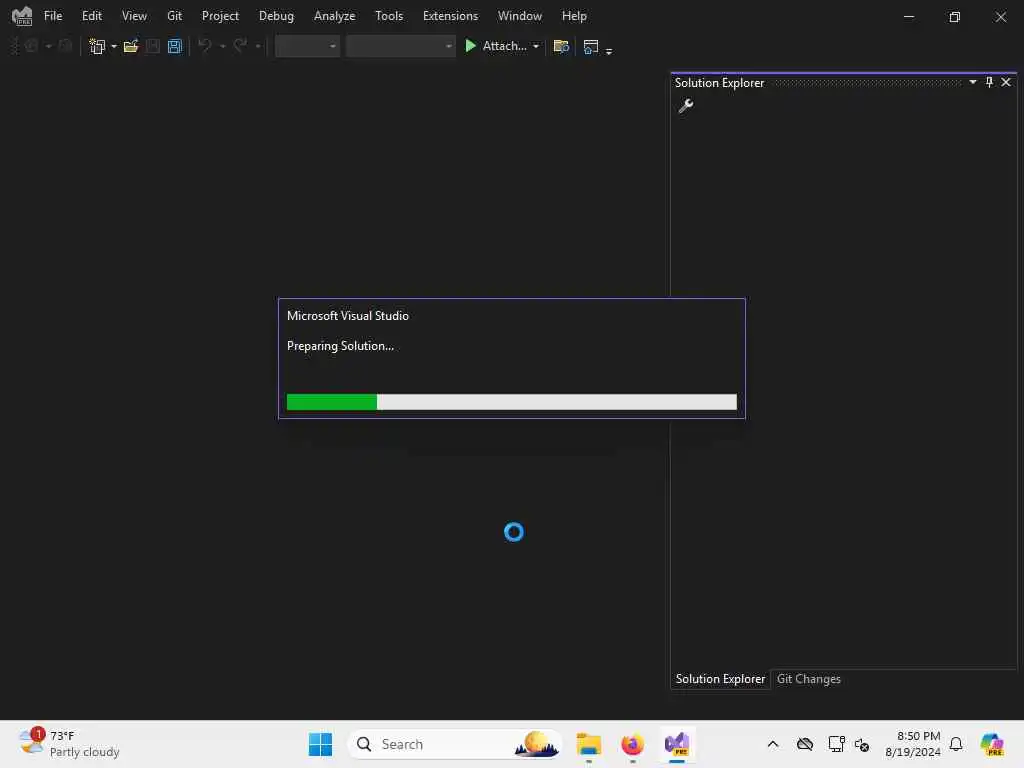The image size is (1024, 768).
Task: Click the Attach start debugging button
Action: 496,46
